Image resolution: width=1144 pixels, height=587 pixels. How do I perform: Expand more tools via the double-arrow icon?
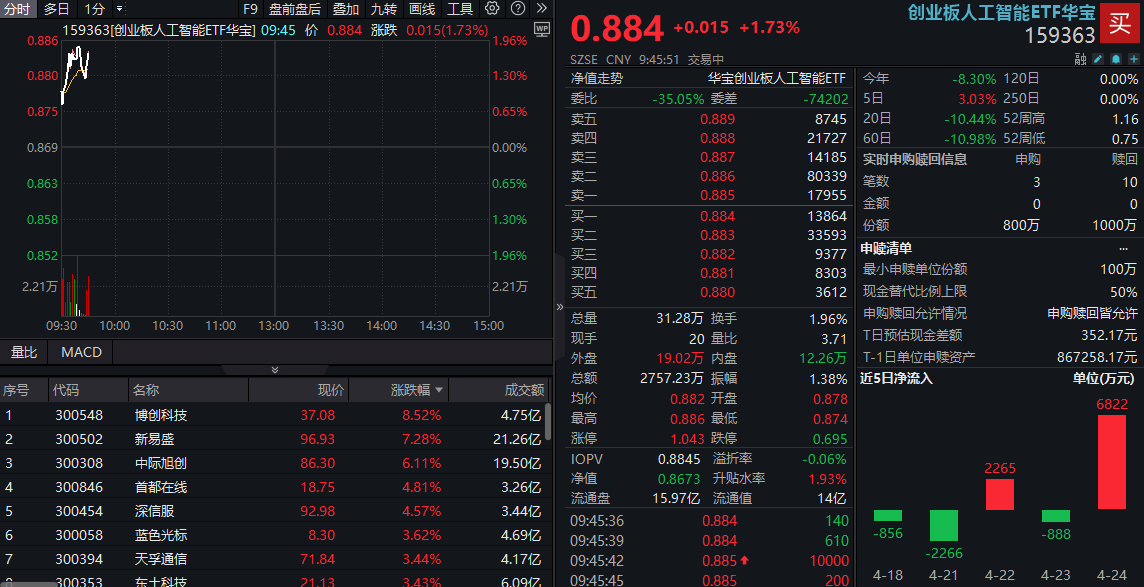(x=543, y=9)
